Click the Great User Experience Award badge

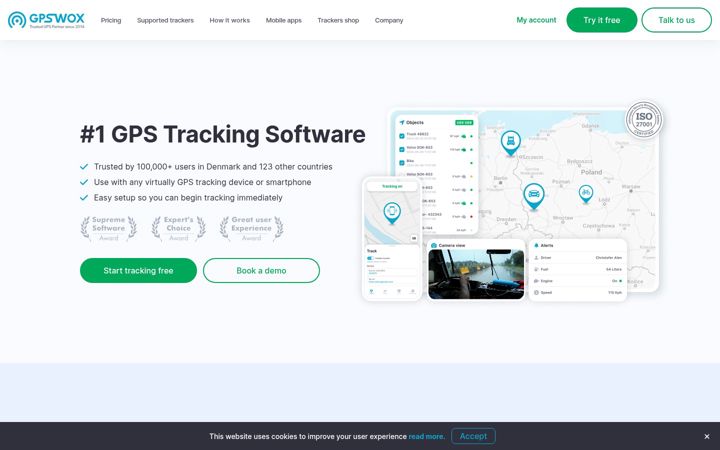click(251, 228)
